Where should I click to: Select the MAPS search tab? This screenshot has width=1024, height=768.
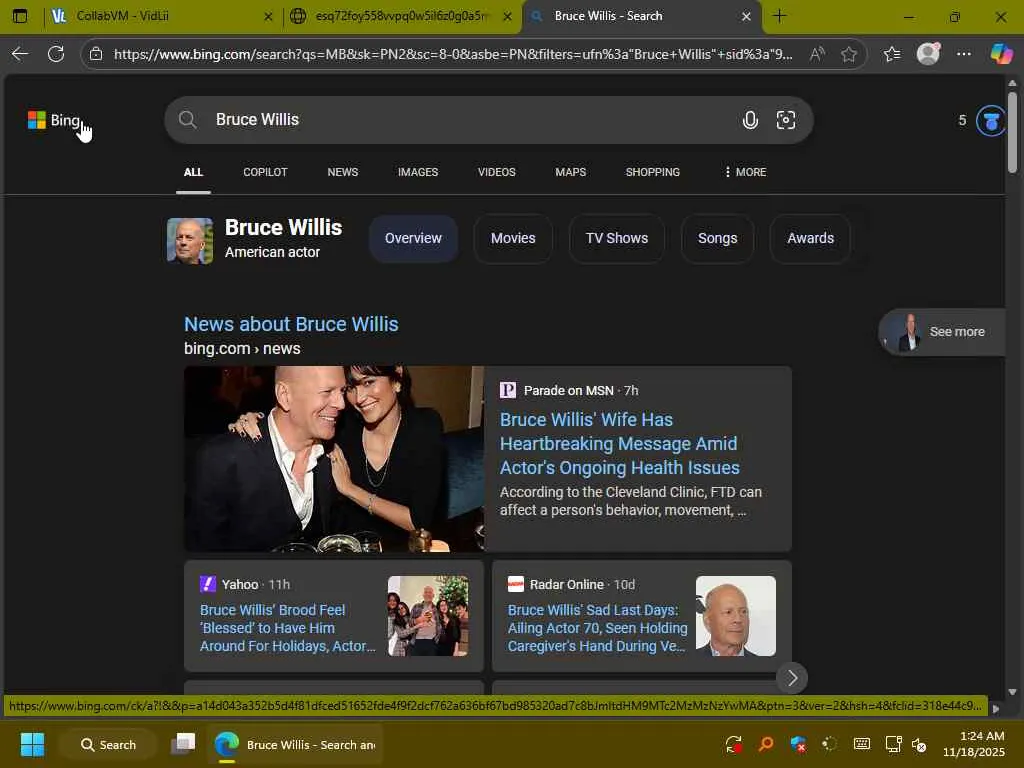click(x=571, y=172)
